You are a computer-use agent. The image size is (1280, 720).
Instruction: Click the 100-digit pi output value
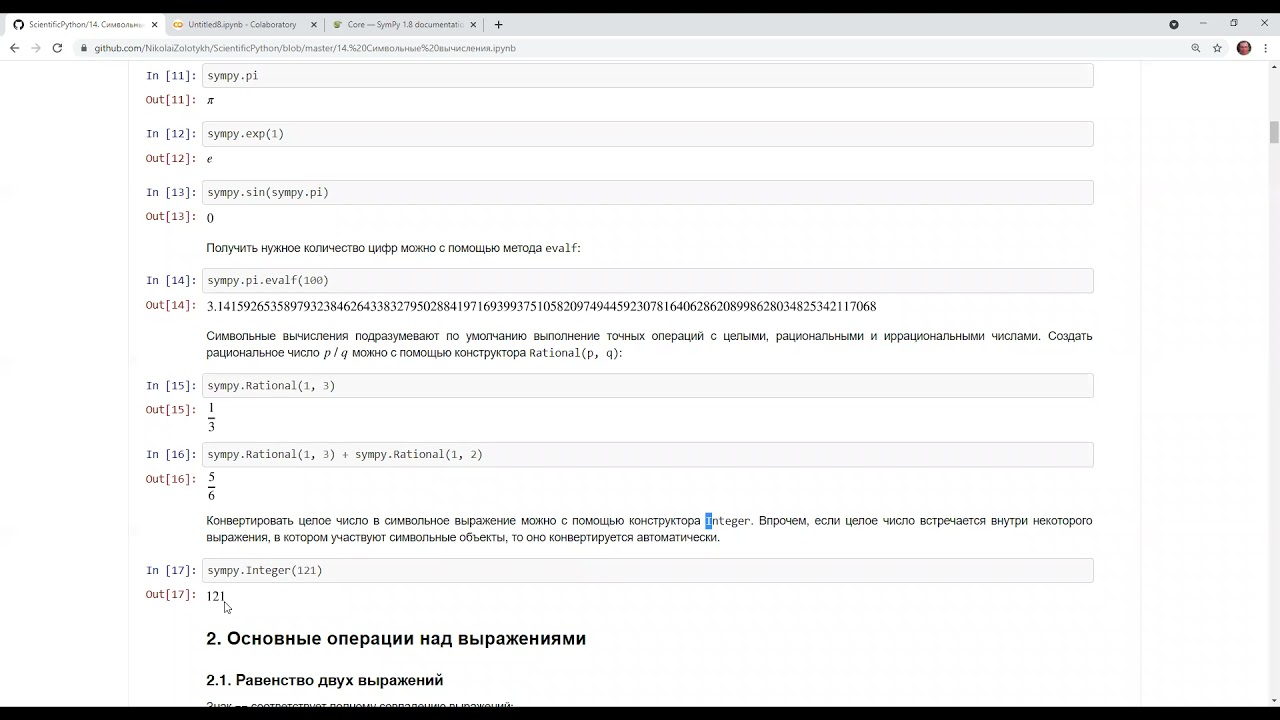[541, 306]
